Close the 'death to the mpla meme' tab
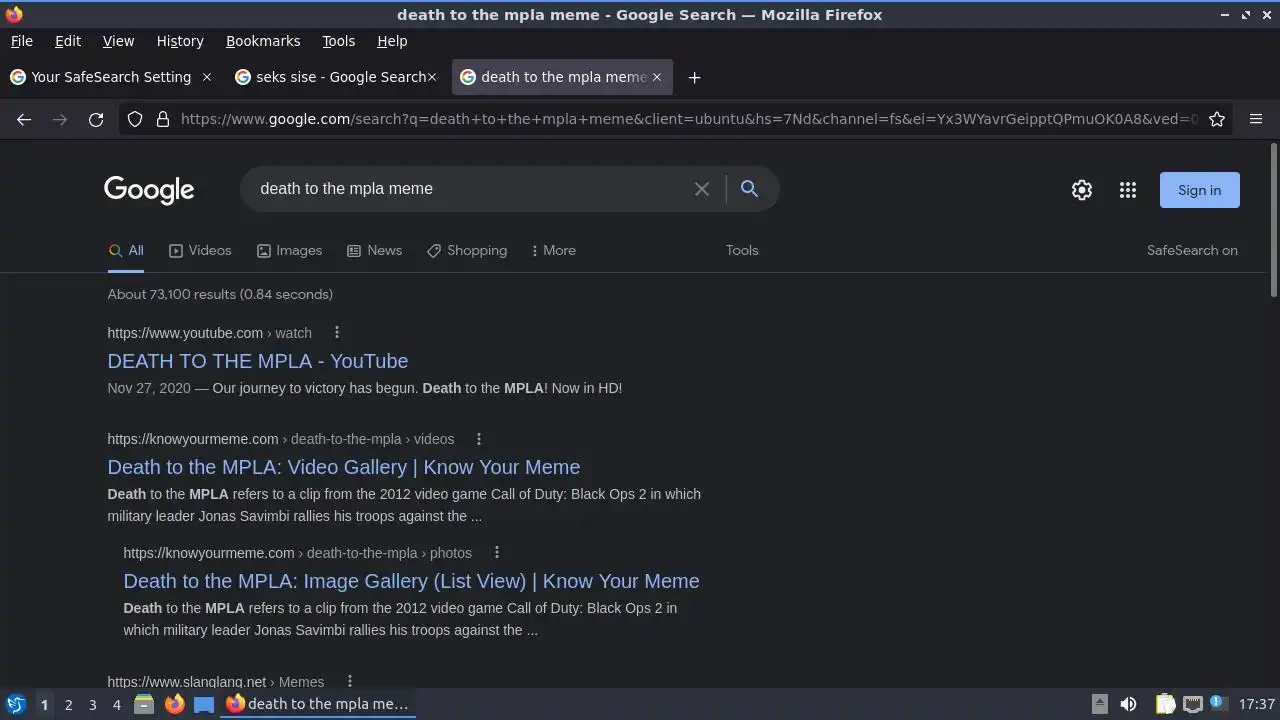This screenshot has height=720, width=1280. click(x=657, y=77)
